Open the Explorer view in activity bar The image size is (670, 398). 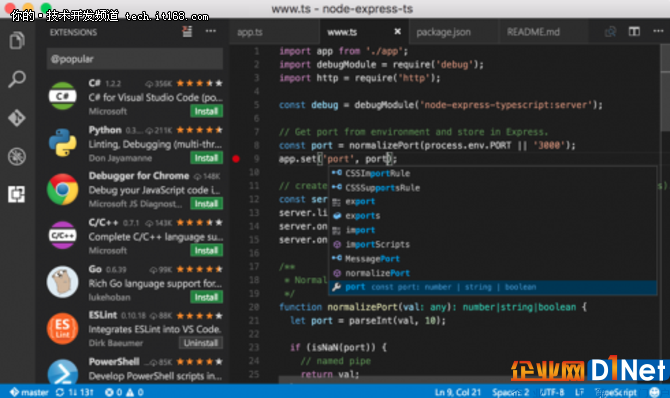[x=17, y=41]
